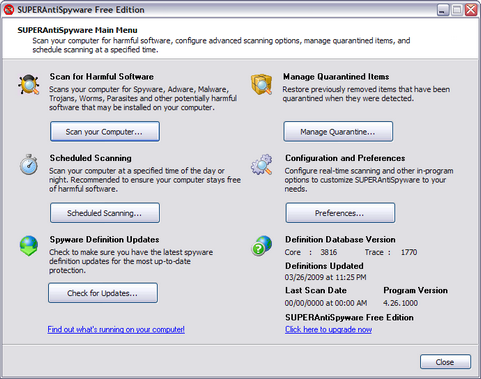This screenshot has width=481, height=379.
Task: Click 'Definitions Updated' label
Action: click(324, 266)
